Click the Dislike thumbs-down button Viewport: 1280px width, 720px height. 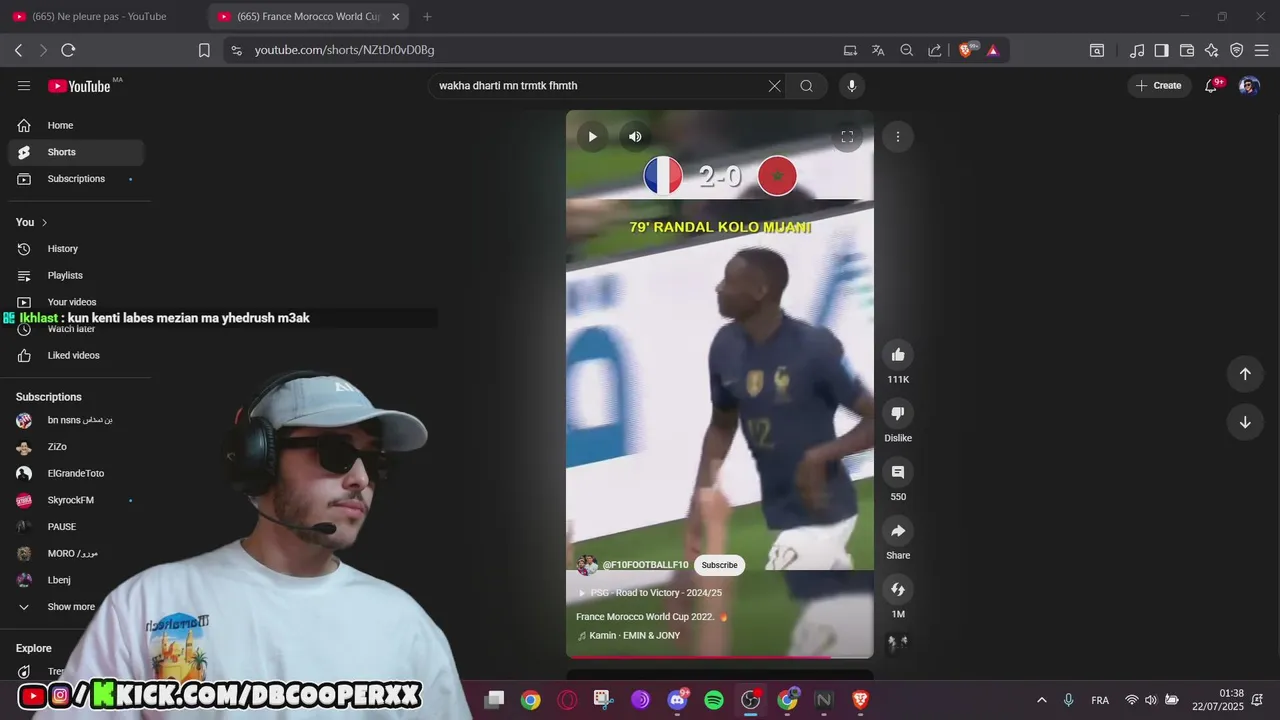coord(898,413)
